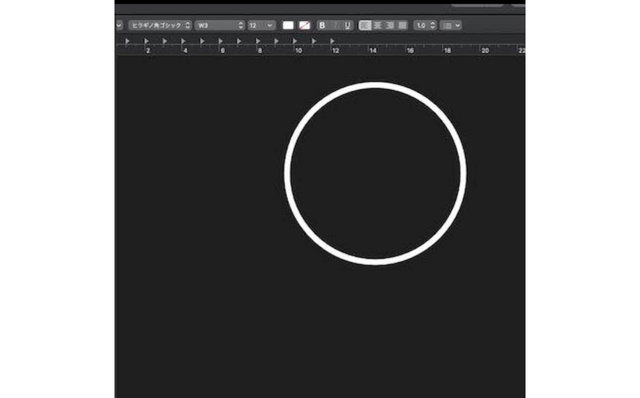Open the ヒラギノ角ゴシック font family dropdown
The width and height of the screenshot is (640, 398).
click(x=160, y=25)
